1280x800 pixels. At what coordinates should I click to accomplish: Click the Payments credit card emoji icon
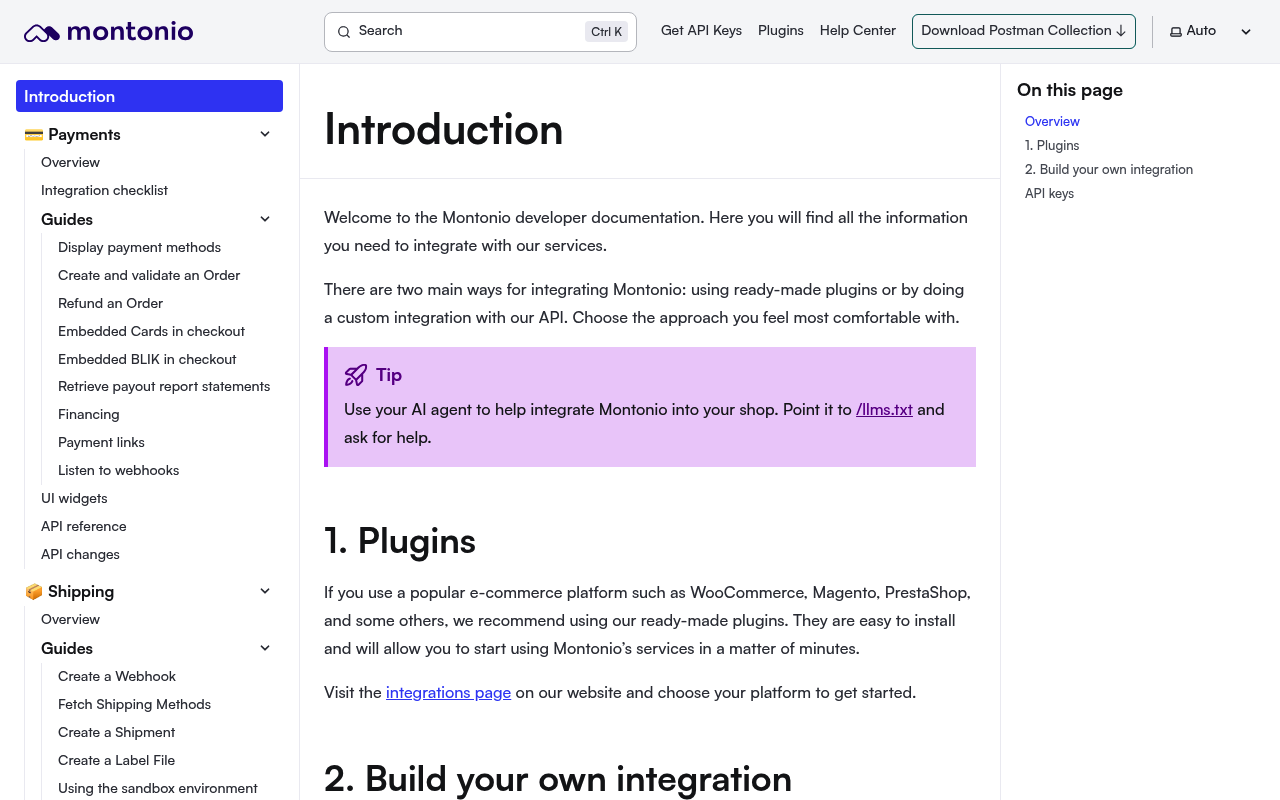pyautogui.click(x=34, y=135)
